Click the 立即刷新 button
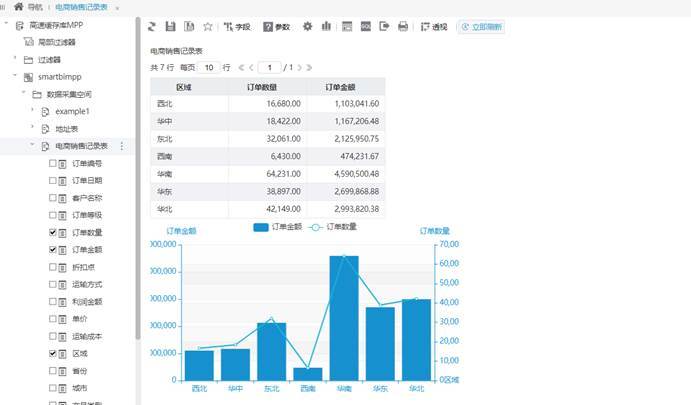Viewport: 691px width, 405px height. click(x=480, y=27)
